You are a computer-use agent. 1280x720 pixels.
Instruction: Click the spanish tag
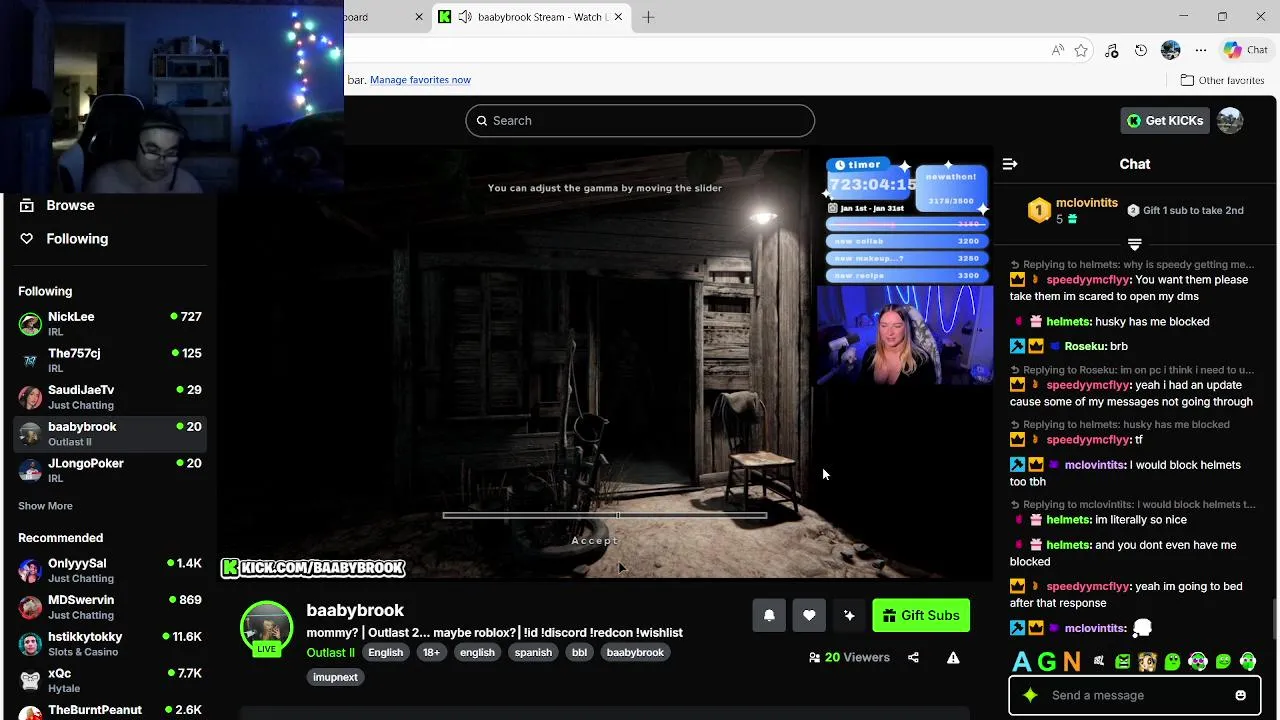coord(533,653)
